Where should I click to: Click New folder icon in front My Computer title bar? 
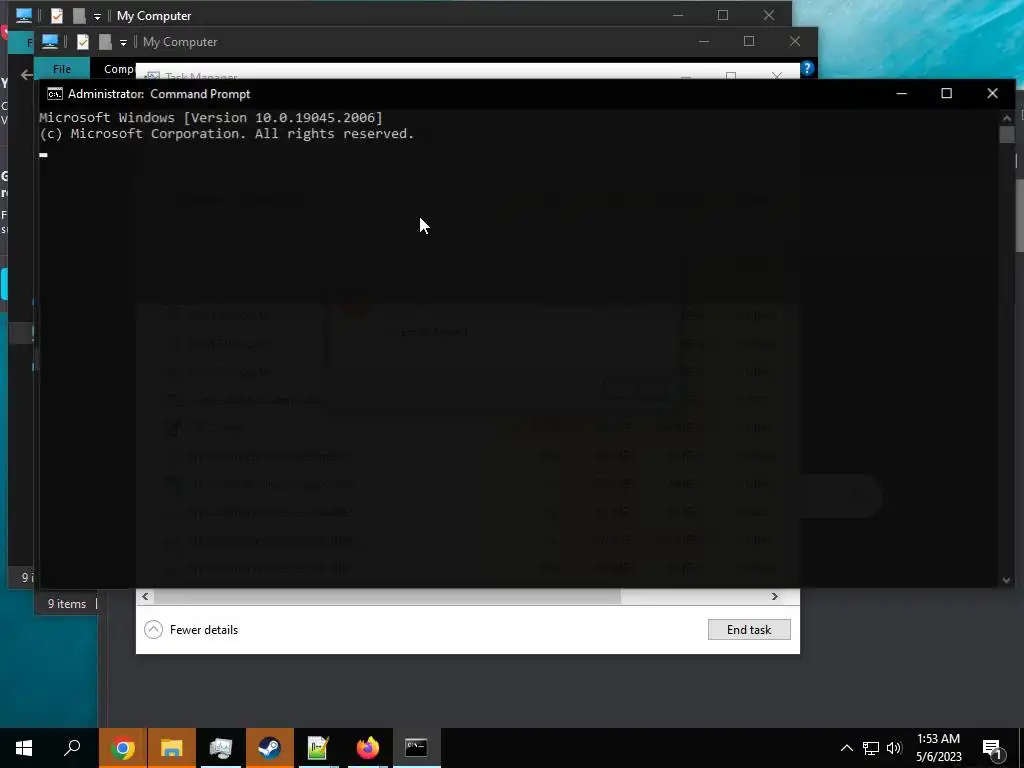[105, 42]
